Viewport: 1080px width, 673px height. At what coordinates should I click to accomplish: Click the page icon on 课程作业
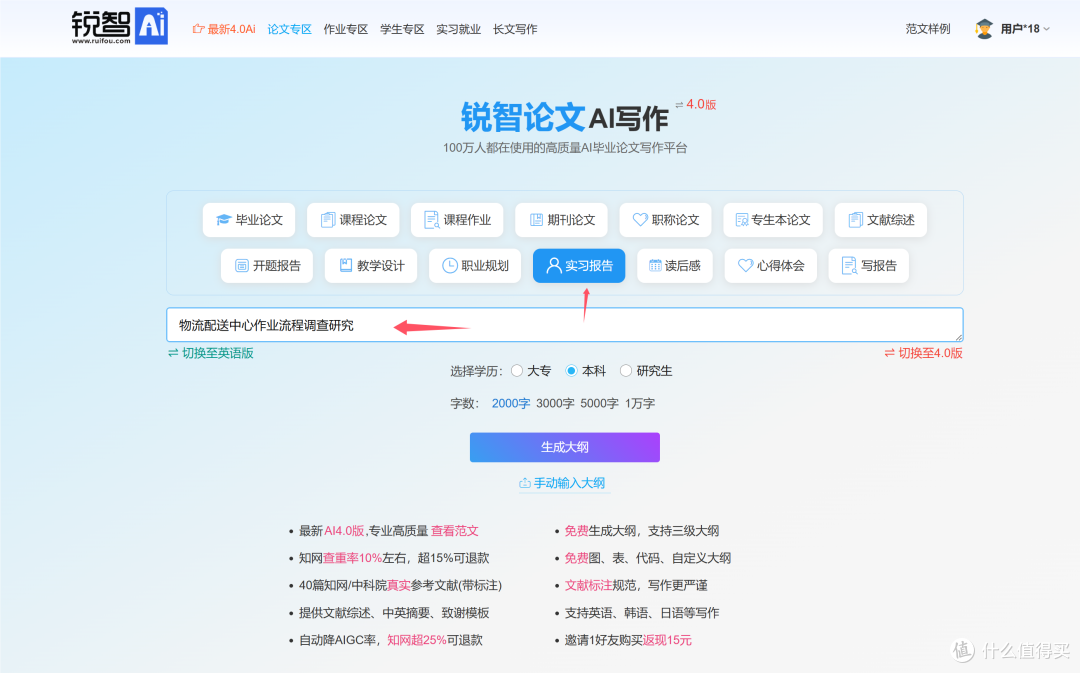click(432, 220)
